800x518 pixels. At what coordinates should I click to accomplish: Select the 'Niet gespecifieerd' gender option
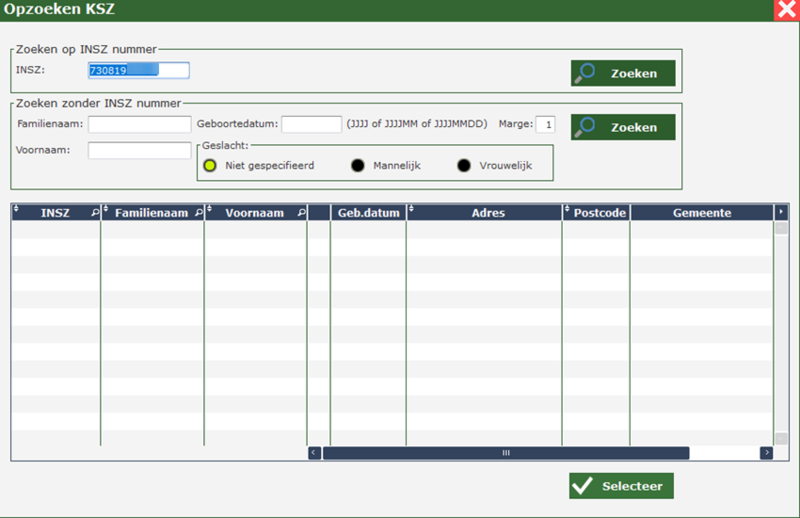pyautogui.click(x=209, y=166)
